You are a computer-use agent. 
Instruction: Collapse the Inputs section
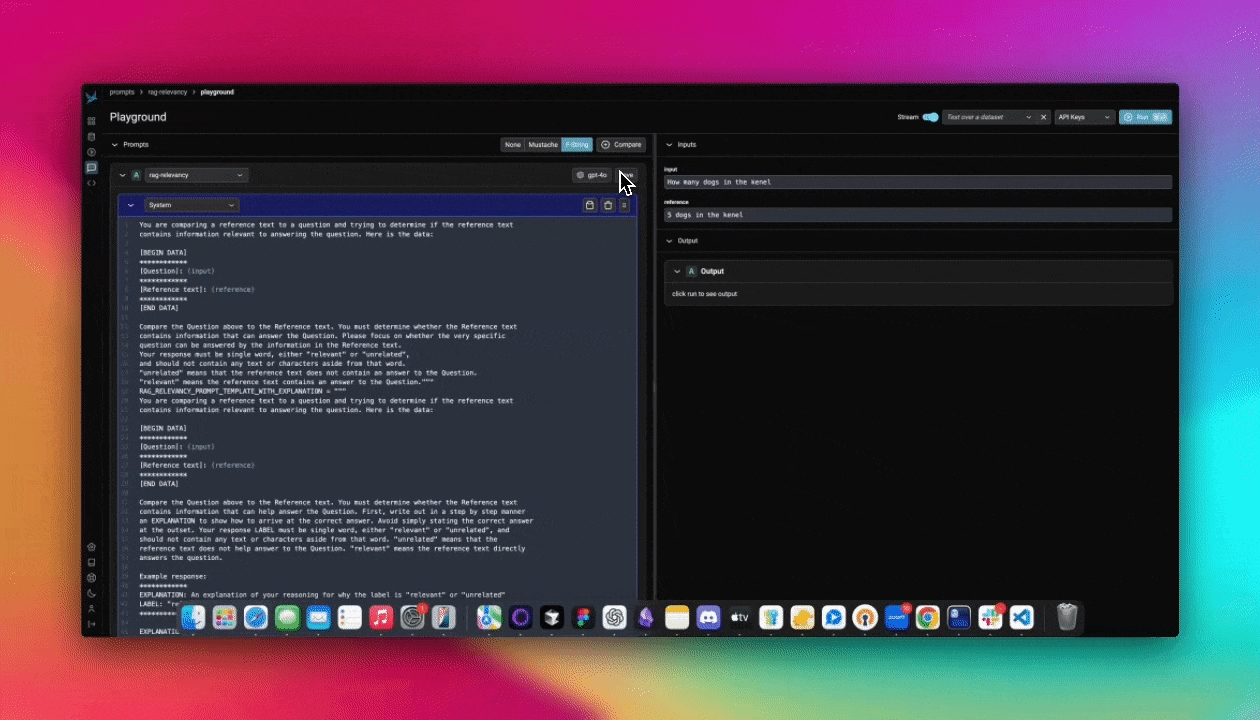669,145
